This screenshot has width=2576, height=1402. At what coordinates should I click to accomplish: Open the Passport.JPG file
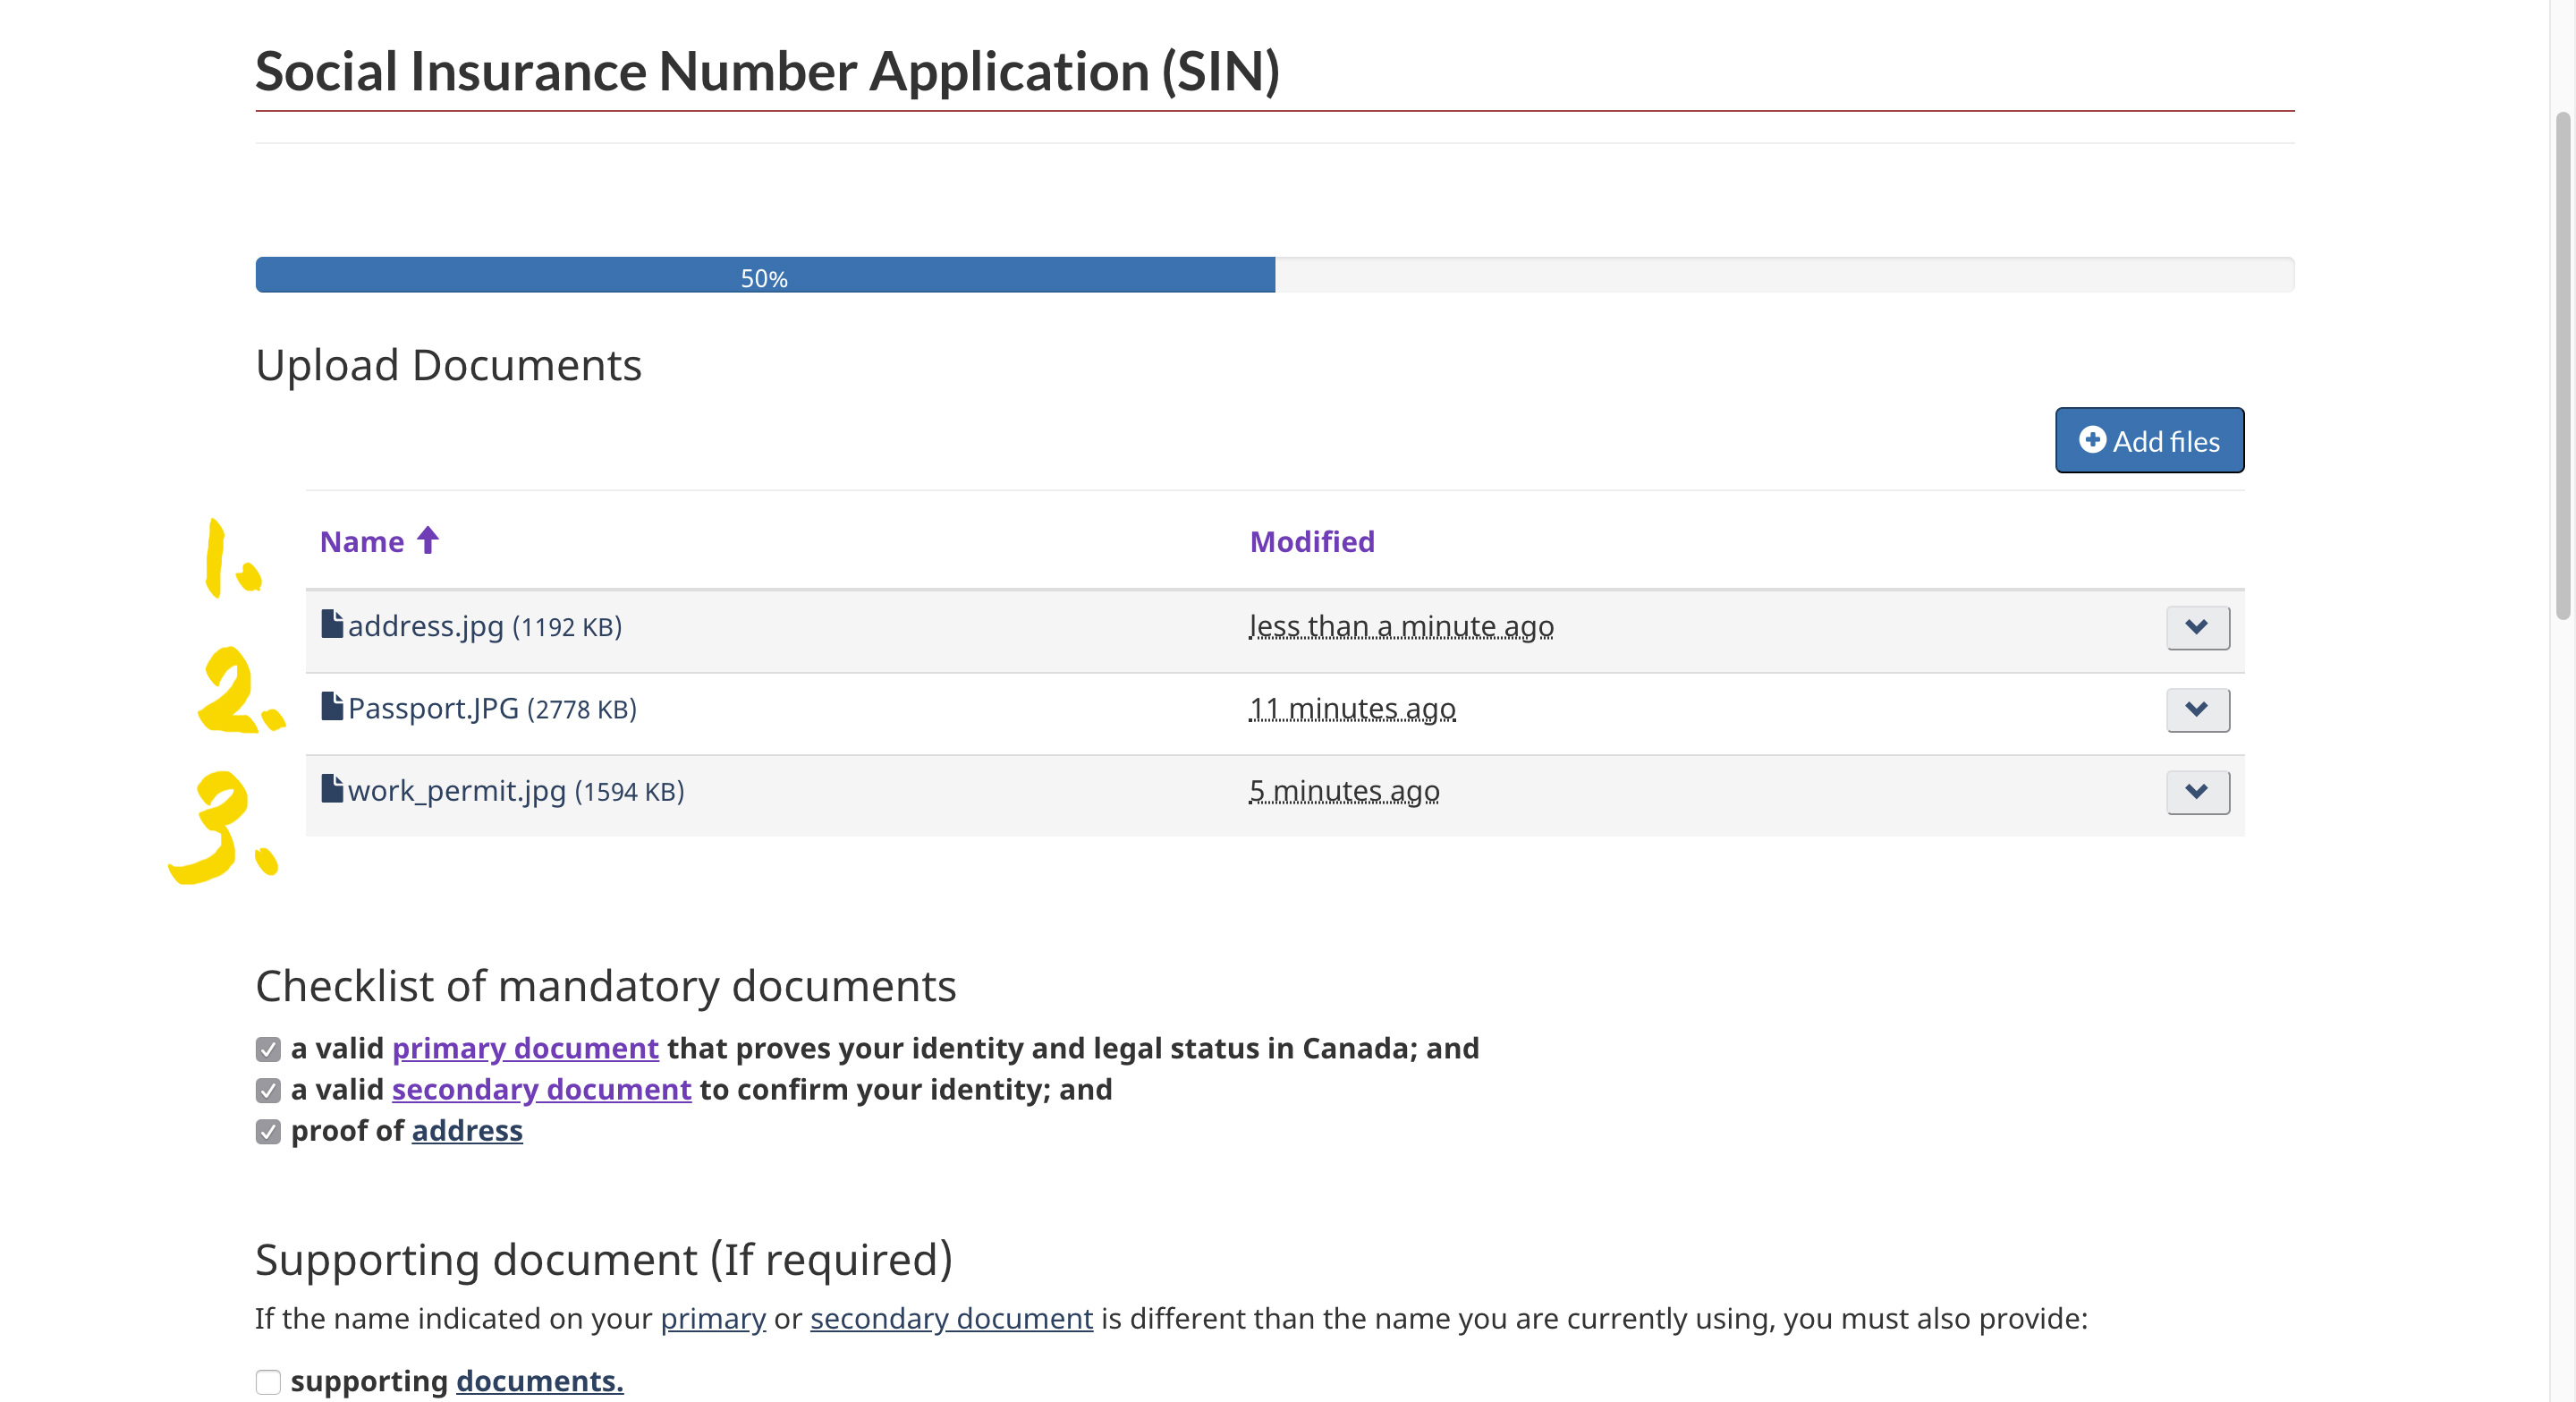click(x=433, y=708)
